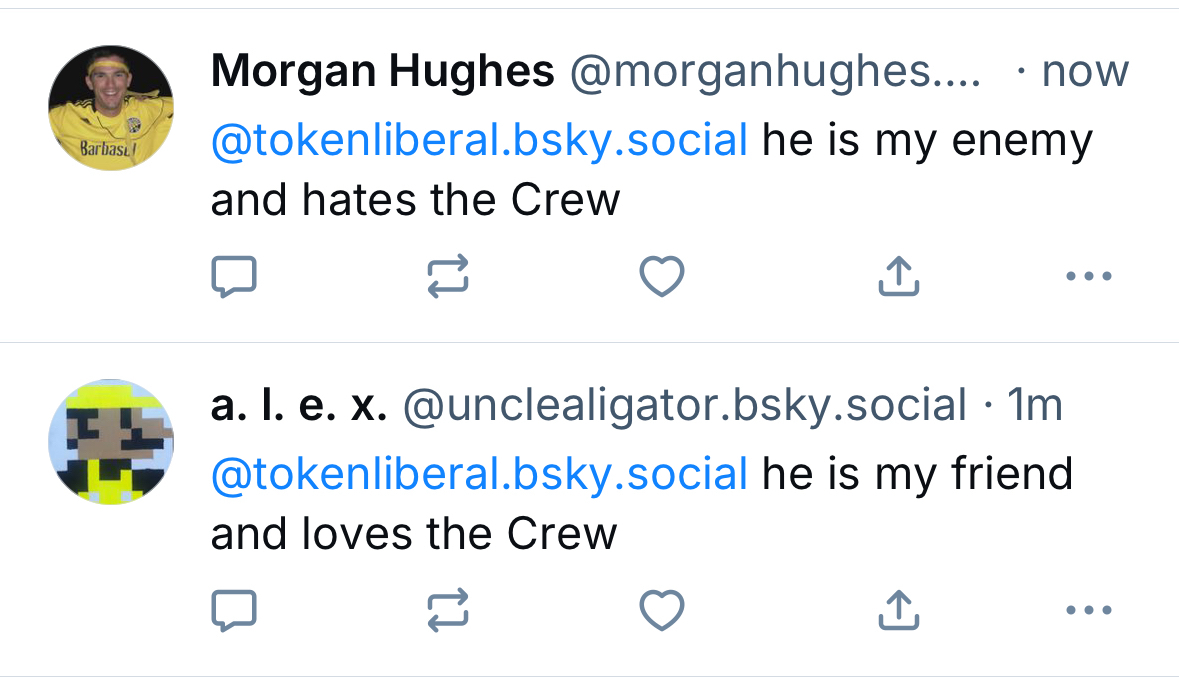Repost a. l. e. x.'s post
The width and height of the screenshot is (1179, 698).
(x=447, y=609)
